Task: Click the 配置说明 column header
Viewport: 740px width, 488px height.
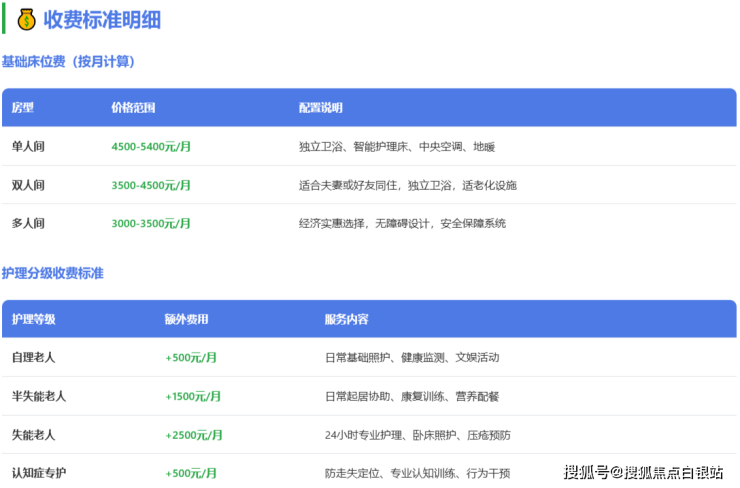Action: tap(320, 108)
